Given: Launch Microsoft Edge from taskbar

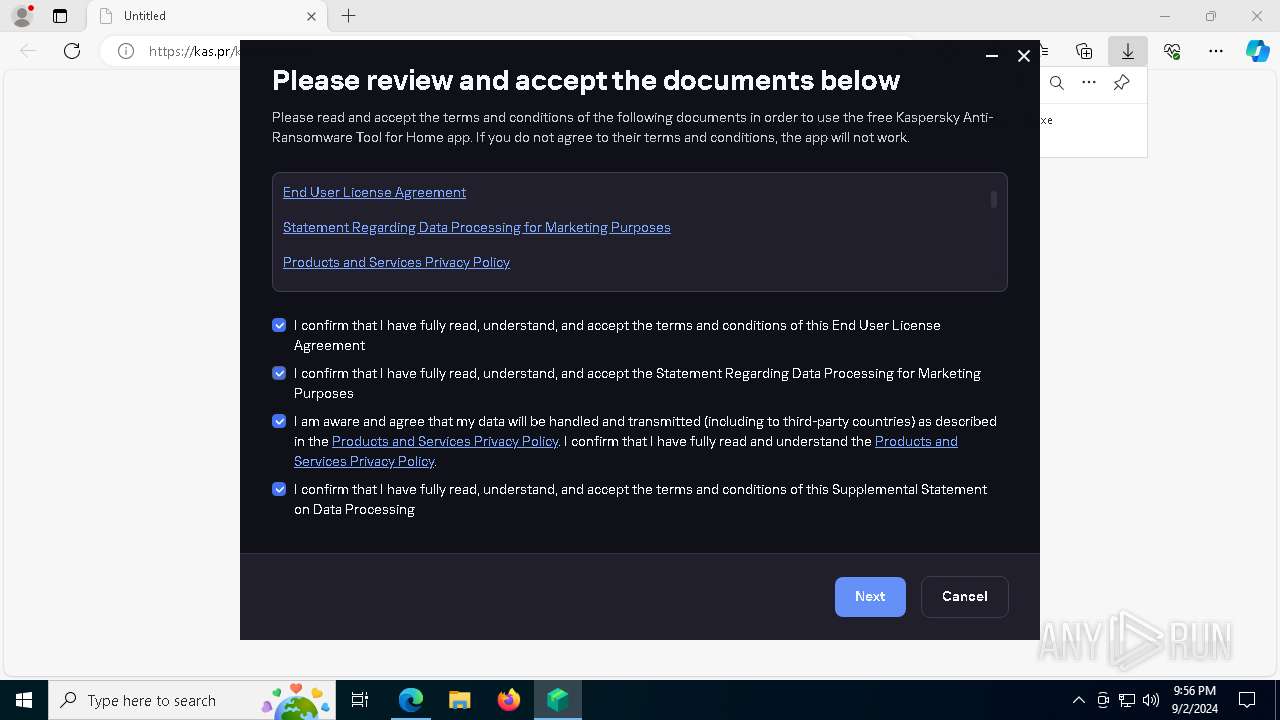Looking at the screenshot, I should tap(410, 700).
